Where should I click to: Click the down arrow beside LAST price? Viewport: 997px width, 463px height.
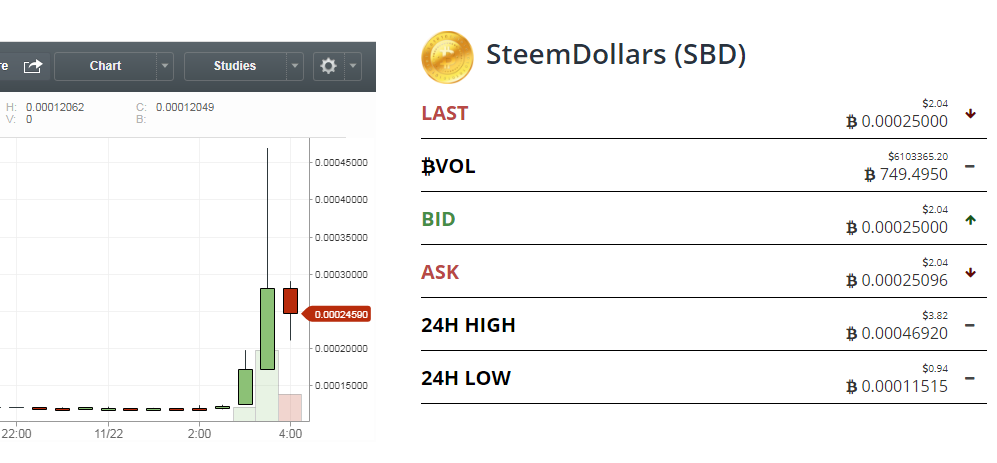tap(970, 113)
